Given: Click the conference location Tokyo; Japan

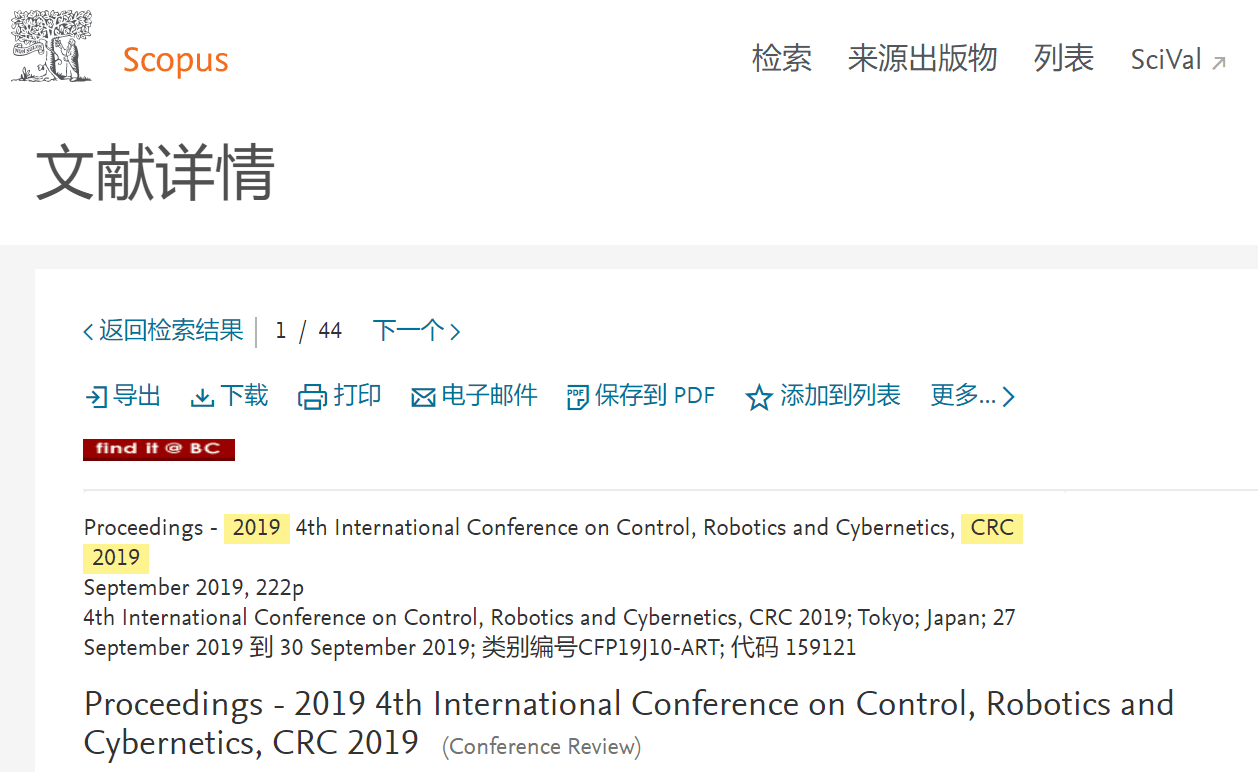Looking at the screenshot, I should click(x=921, y=618).
